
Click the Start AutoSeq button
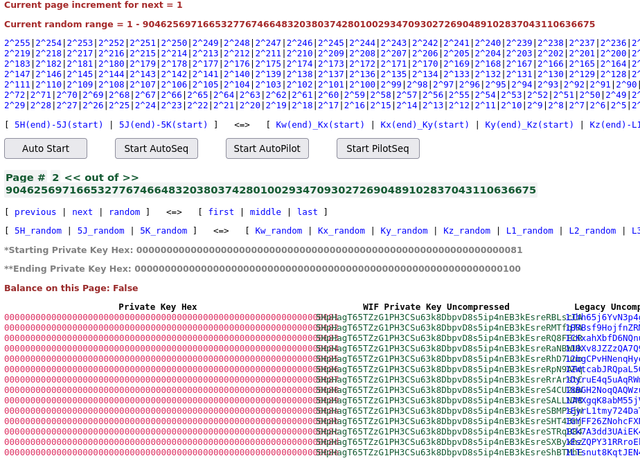[156, 149]
